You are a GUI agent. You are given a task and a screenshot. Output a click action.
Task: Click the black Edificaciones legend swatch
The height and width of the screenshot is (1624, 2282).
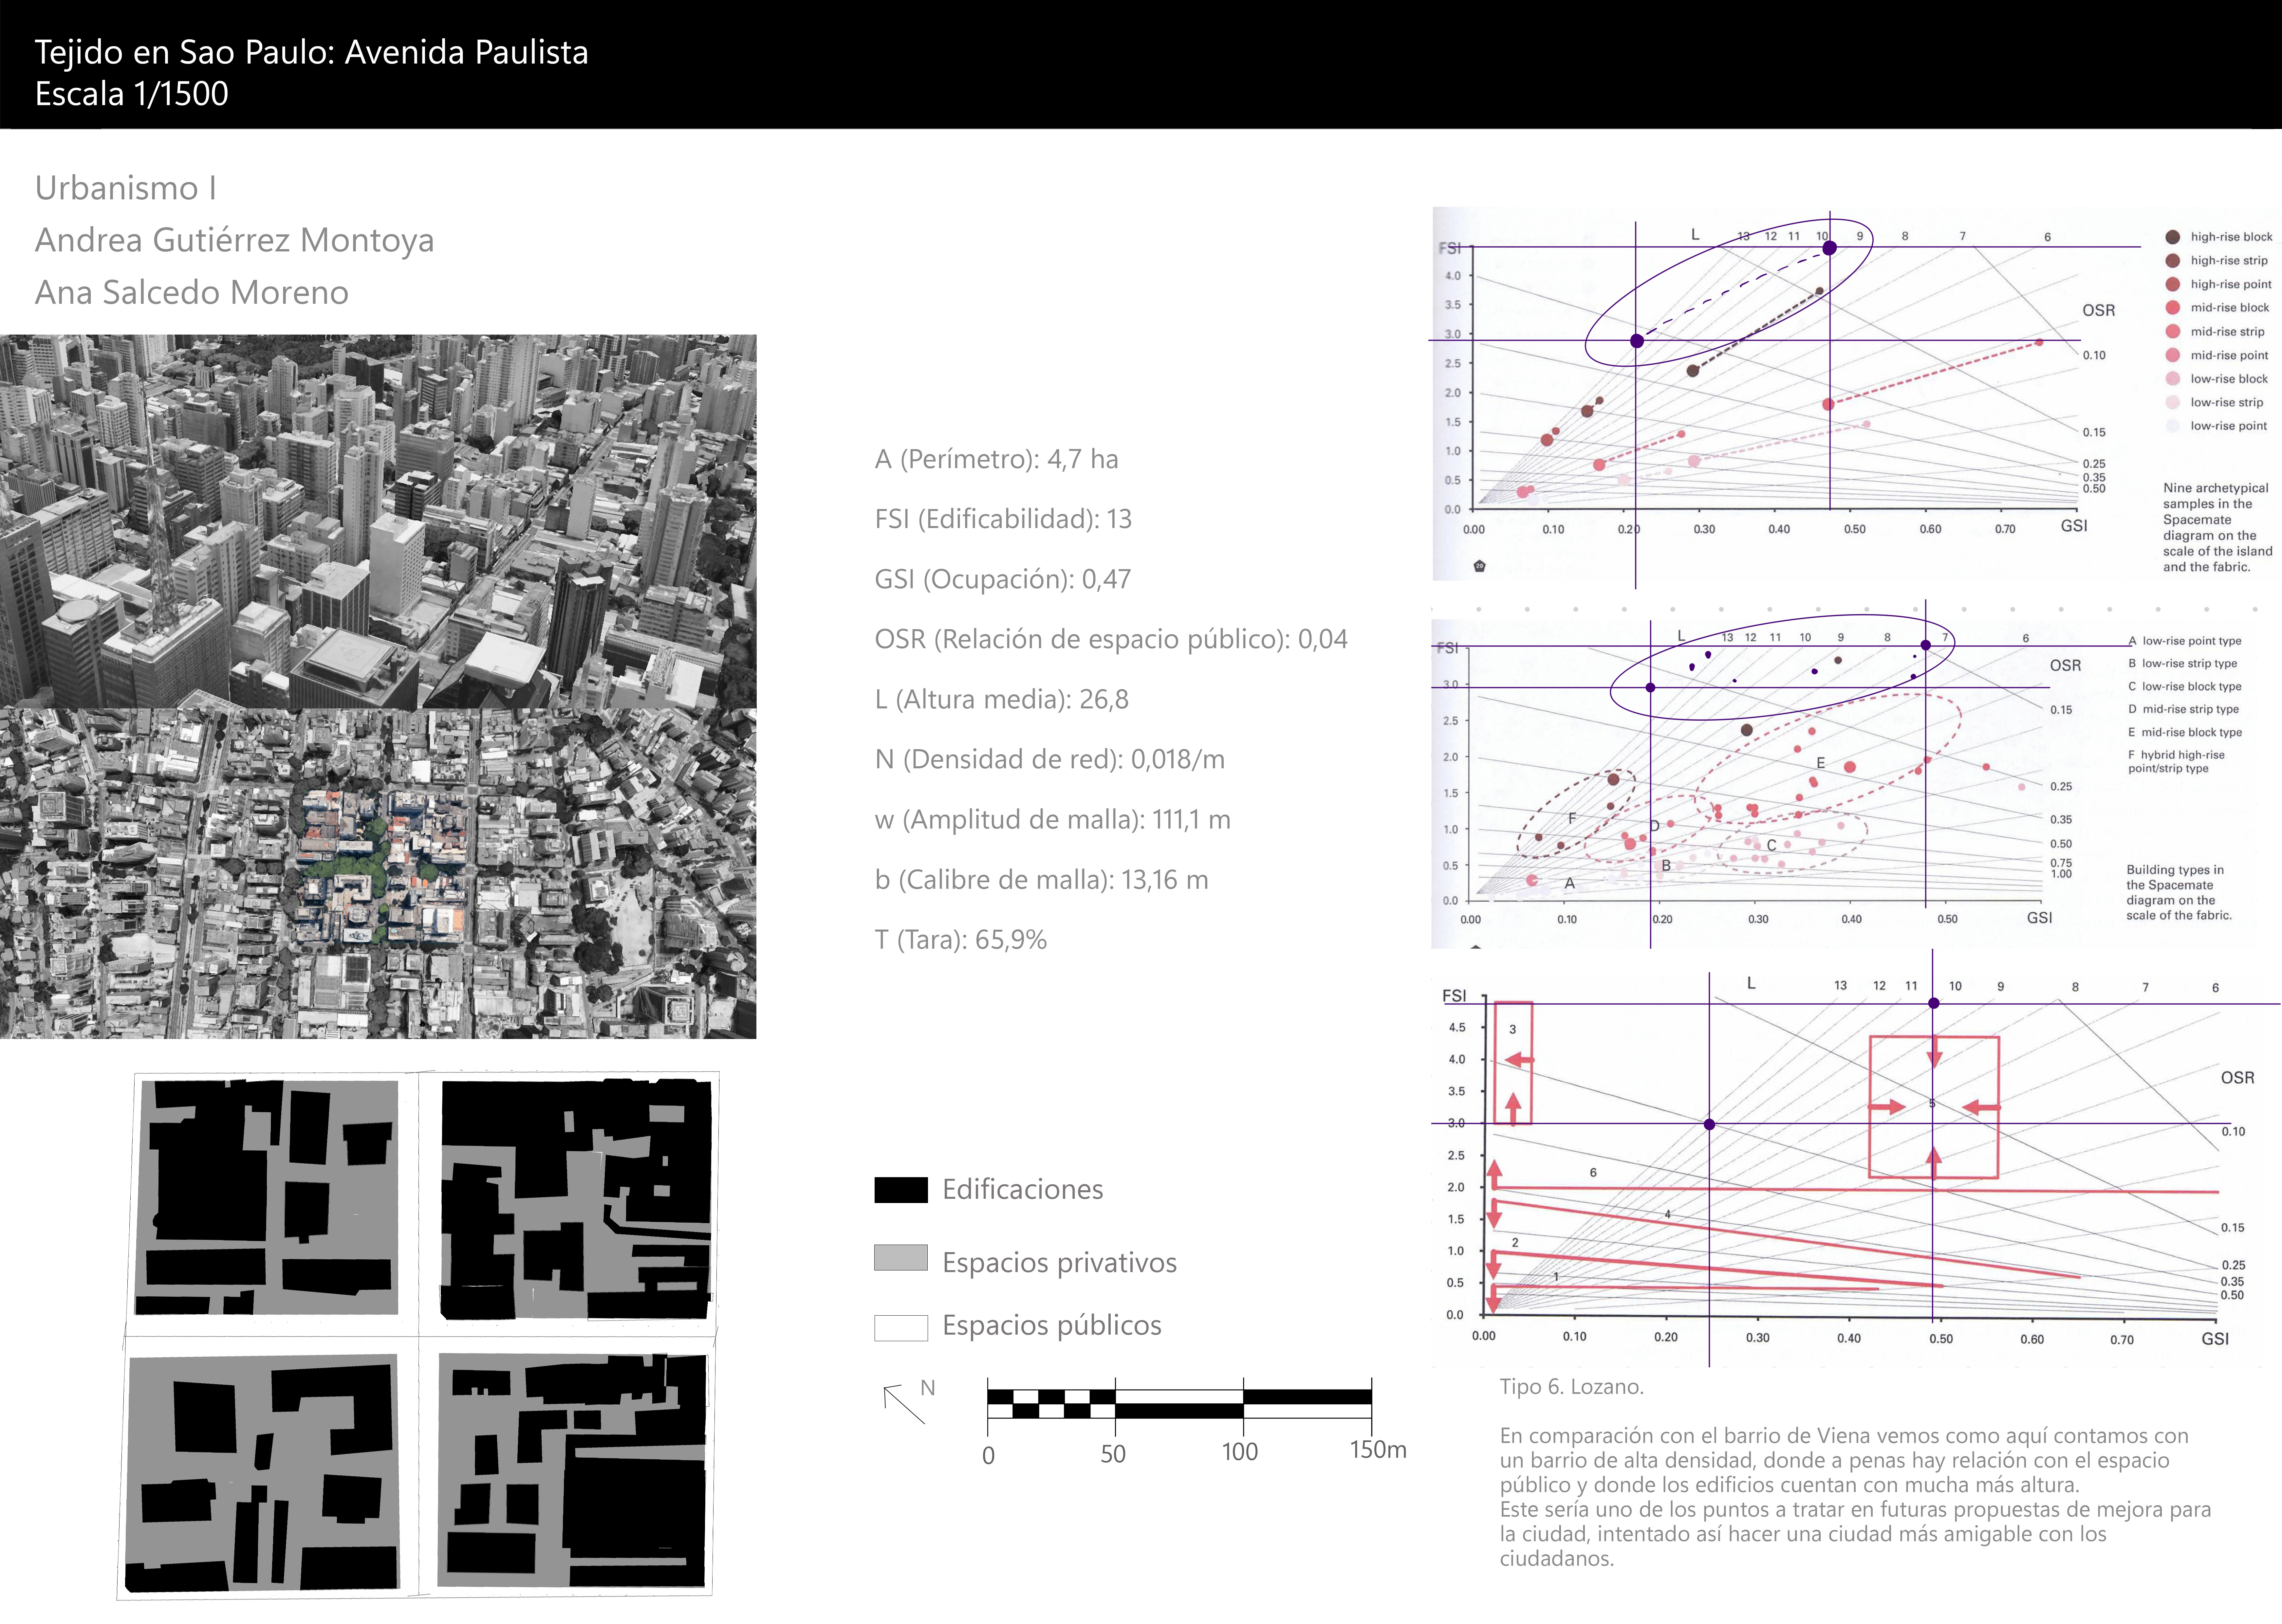coord(901,1190)
